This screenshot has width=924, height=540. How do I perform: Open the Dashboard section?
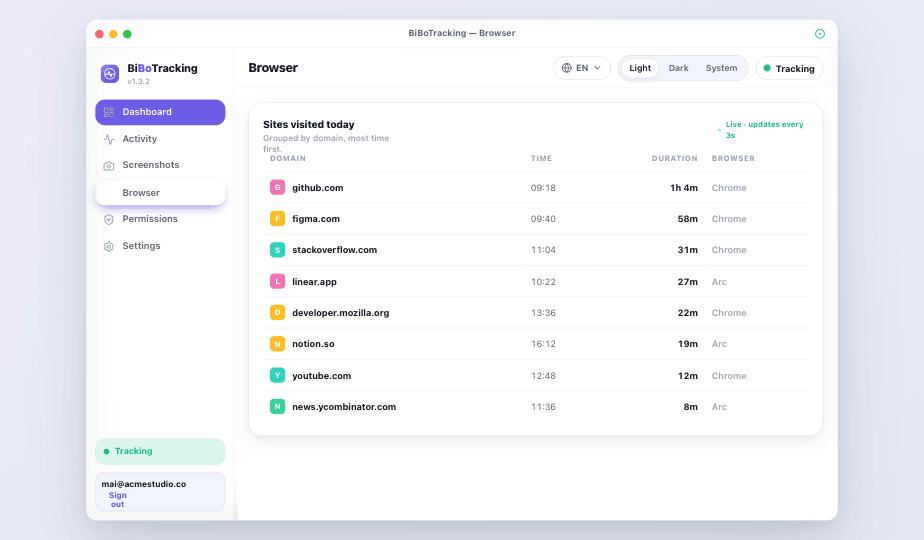tap(160, 112)
